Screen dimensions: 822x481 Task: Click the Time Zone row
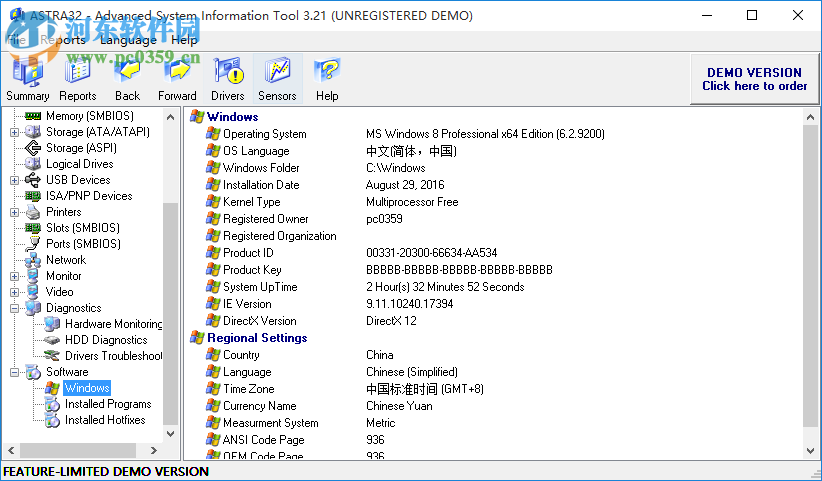coord(345,389)
